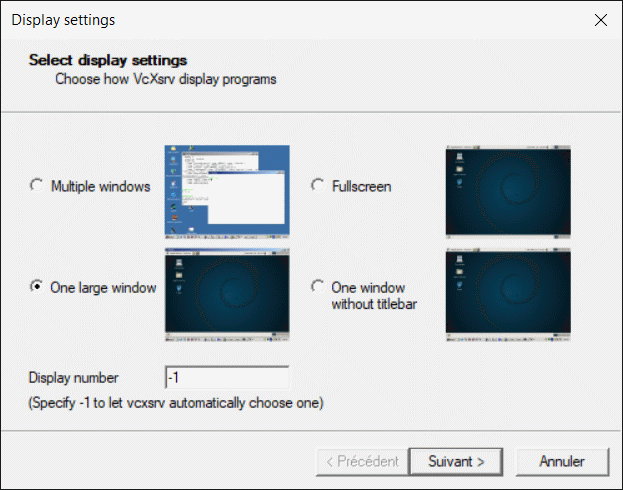Click the Fullscreen label text
Image resolution: width=623 pixels, height=490 pixels.
[362, 186]
